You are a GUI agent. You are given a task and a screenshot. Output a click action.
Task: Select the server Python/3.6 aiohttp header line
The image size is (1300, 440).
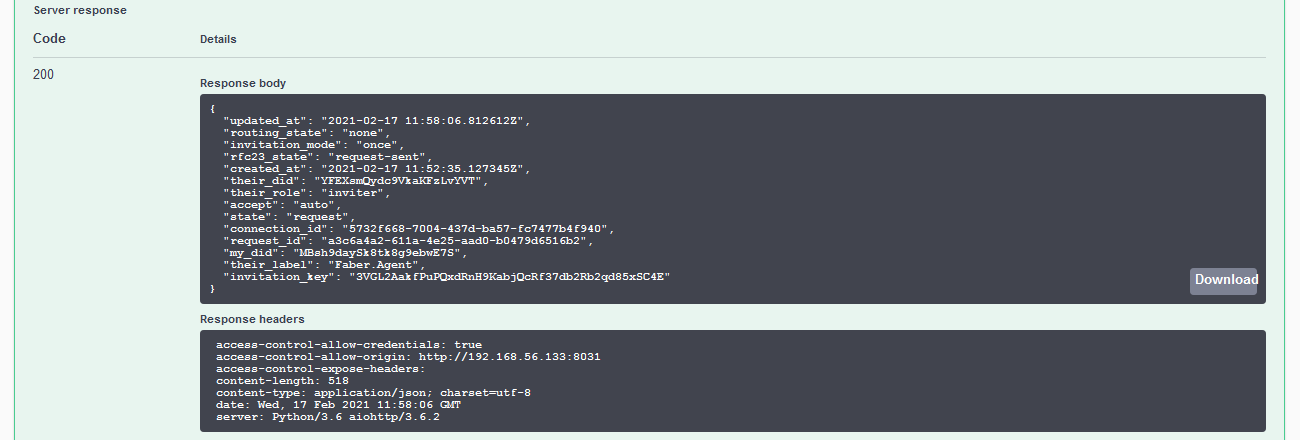[x=328, y=417]
